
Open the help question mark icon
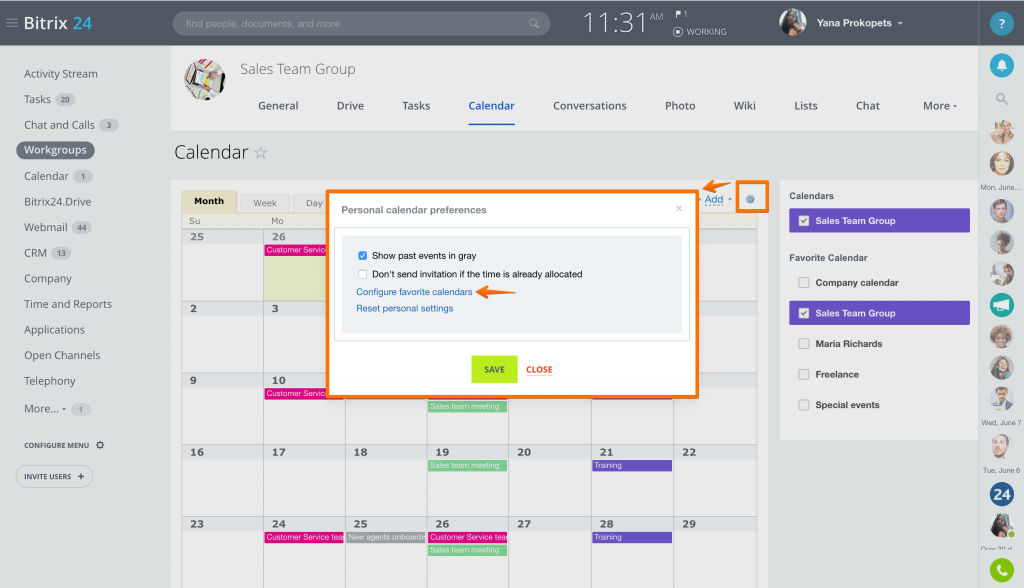point(1001,24)
